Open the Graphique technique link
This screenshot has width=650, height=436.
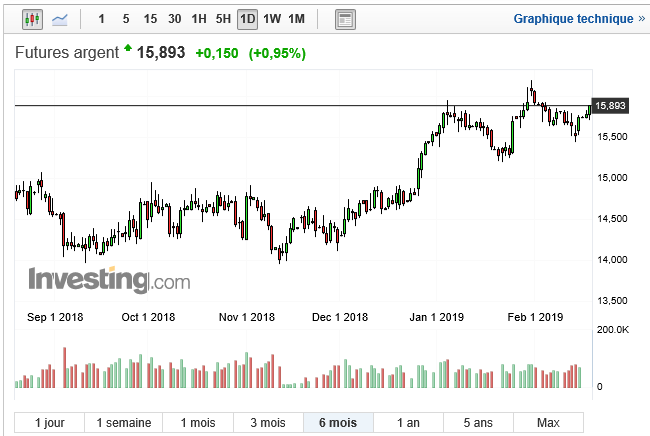coord(579,19)
